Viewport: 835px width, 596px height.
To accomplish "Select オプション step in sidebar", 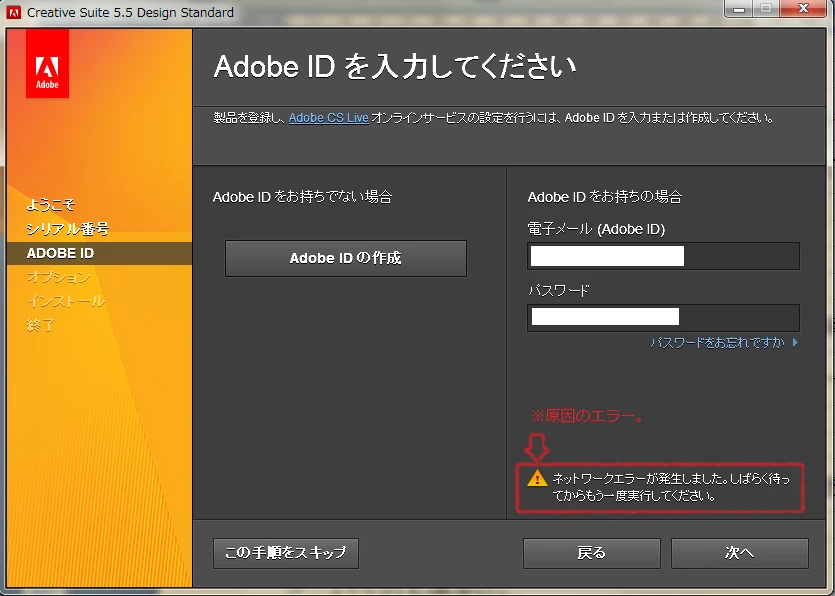I will 59,277.
